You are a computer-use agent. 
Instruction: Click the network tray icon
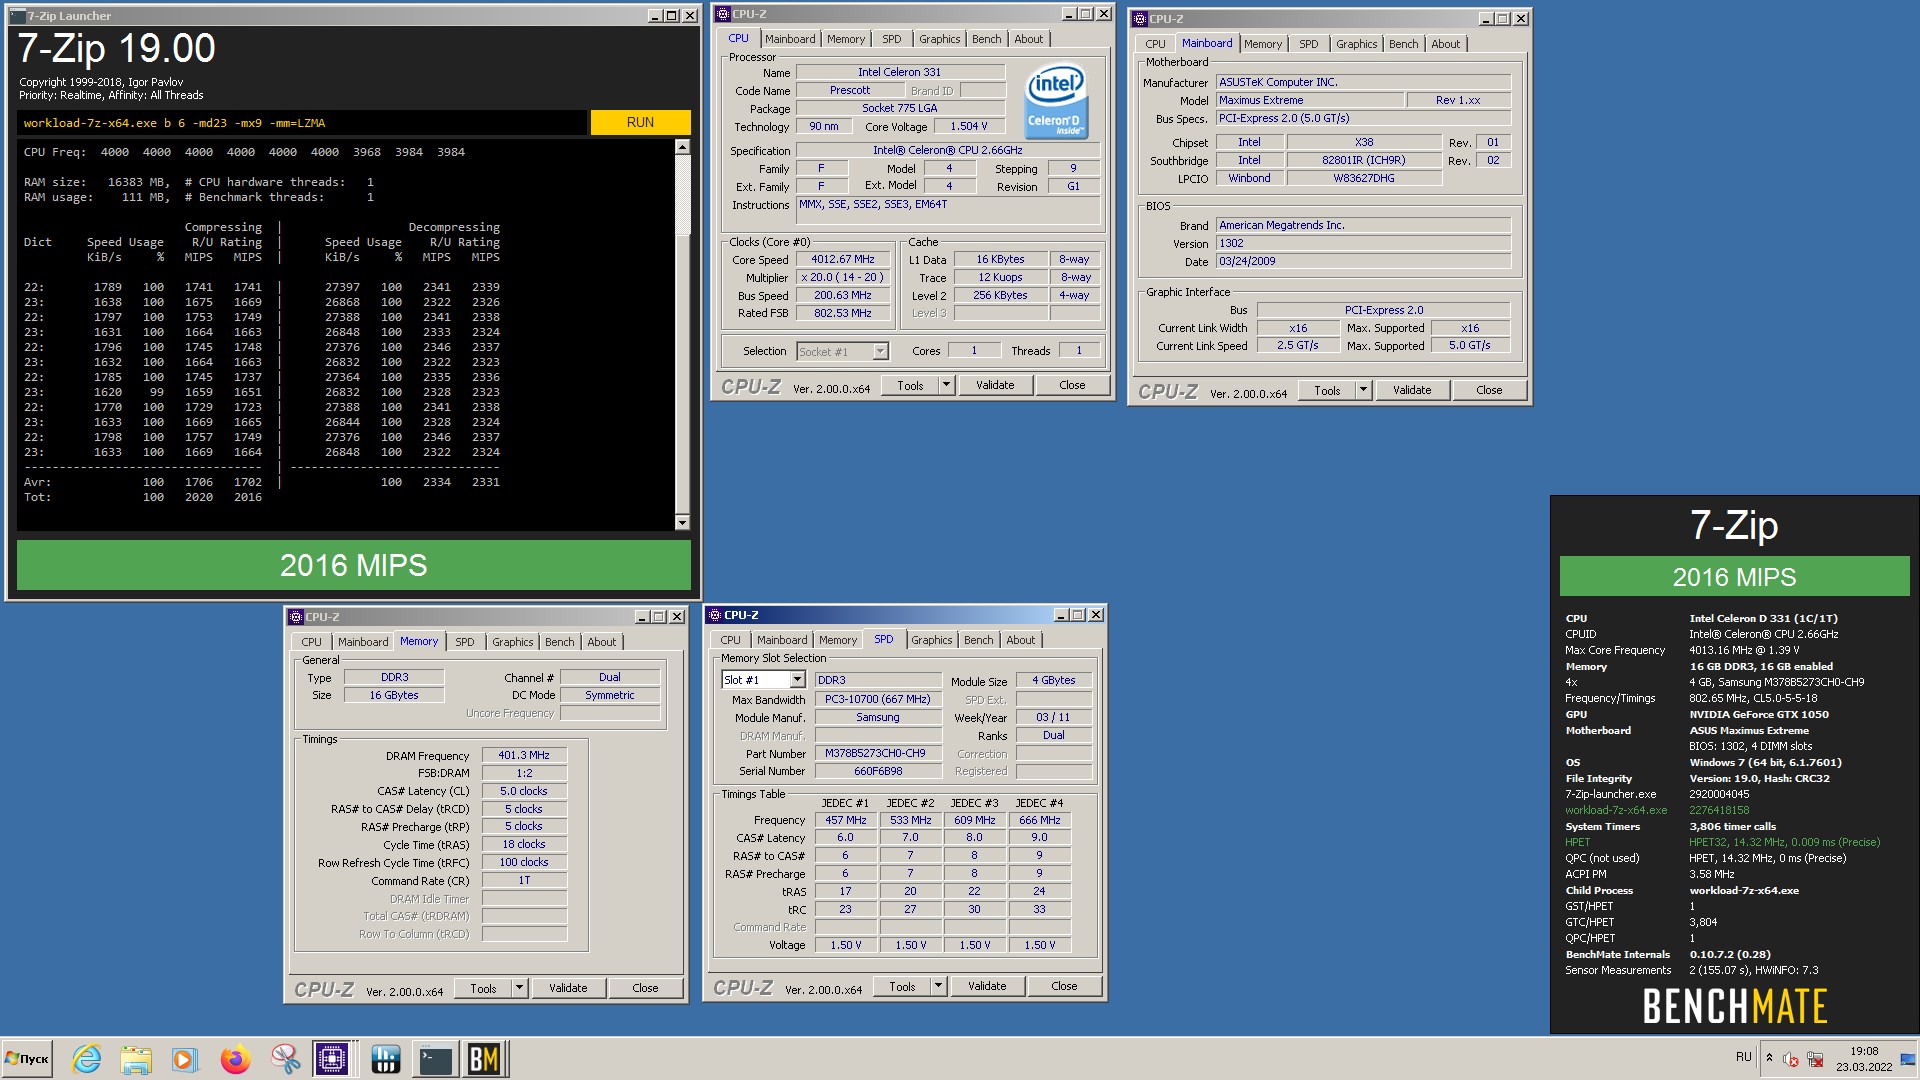(x=1815, y=1059)
